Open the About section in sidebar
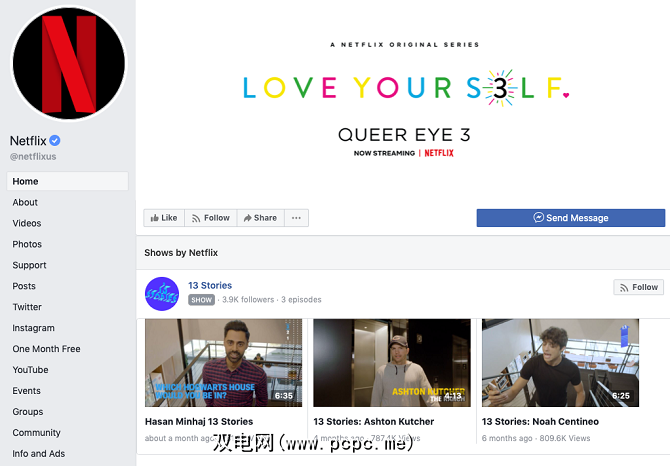The width and height of the screenshot is (670, 466). click(25, 202)
